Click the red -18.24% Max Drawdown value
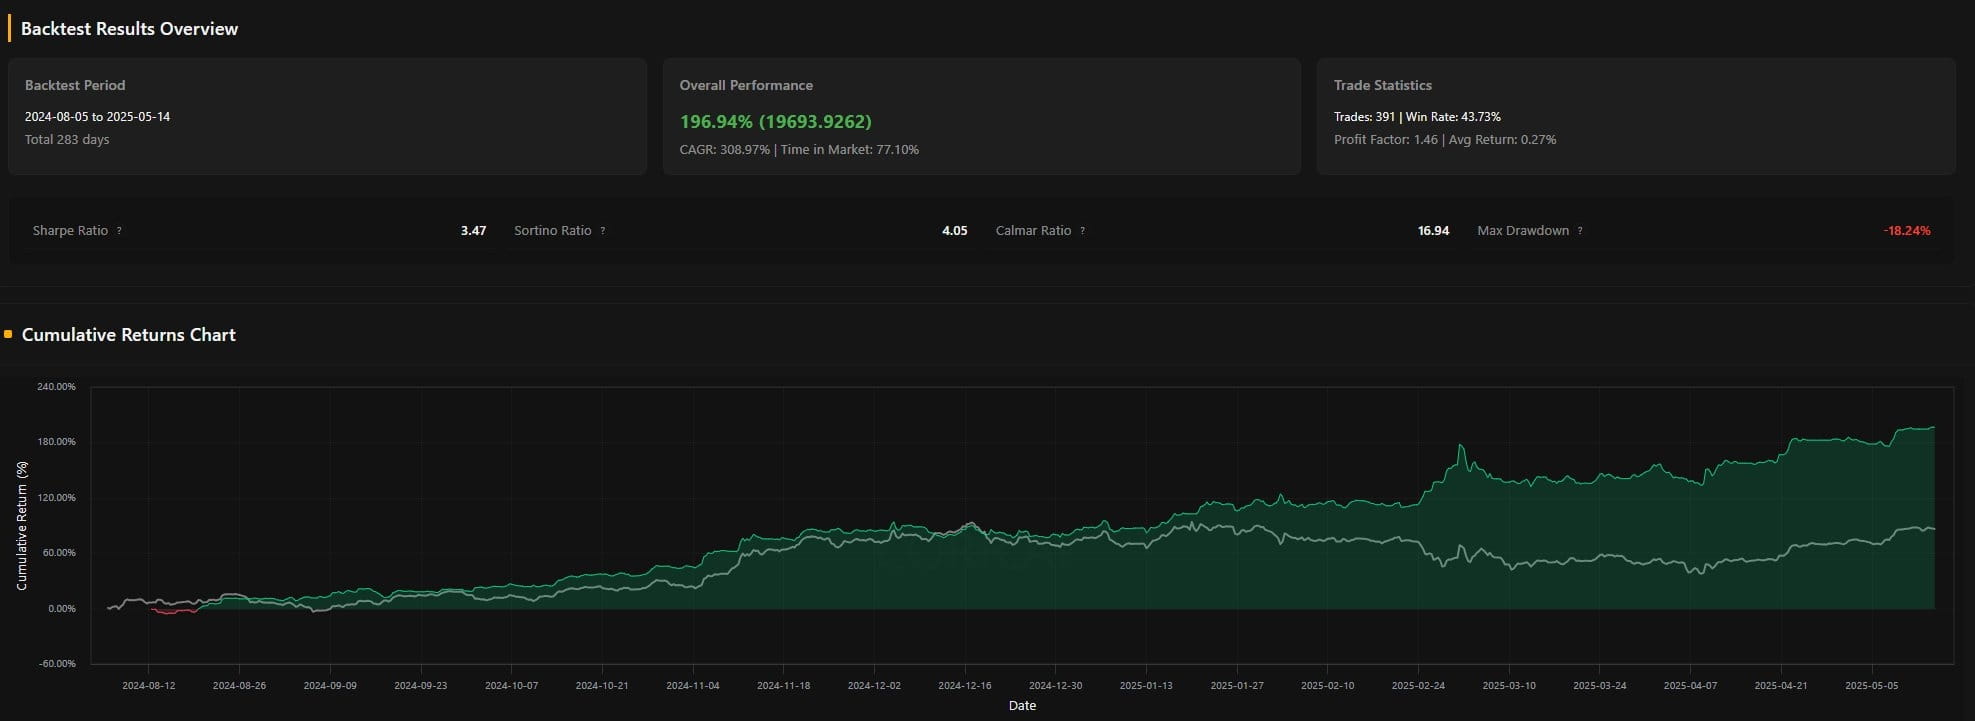This screenshot has height=721, width=1975. (x=1906, y=231)
